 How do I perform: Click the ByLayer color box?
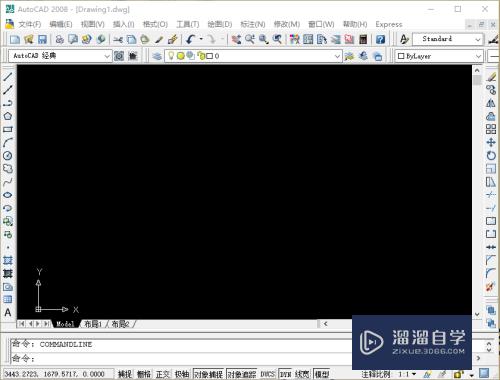[401, 56]
